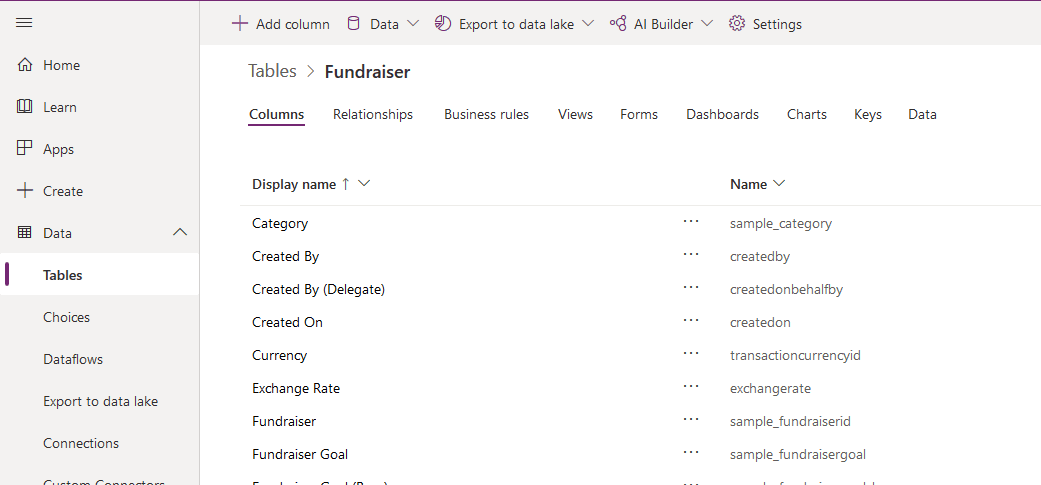Switch to the Business rules tab
1041x485 pixels.
486,115
